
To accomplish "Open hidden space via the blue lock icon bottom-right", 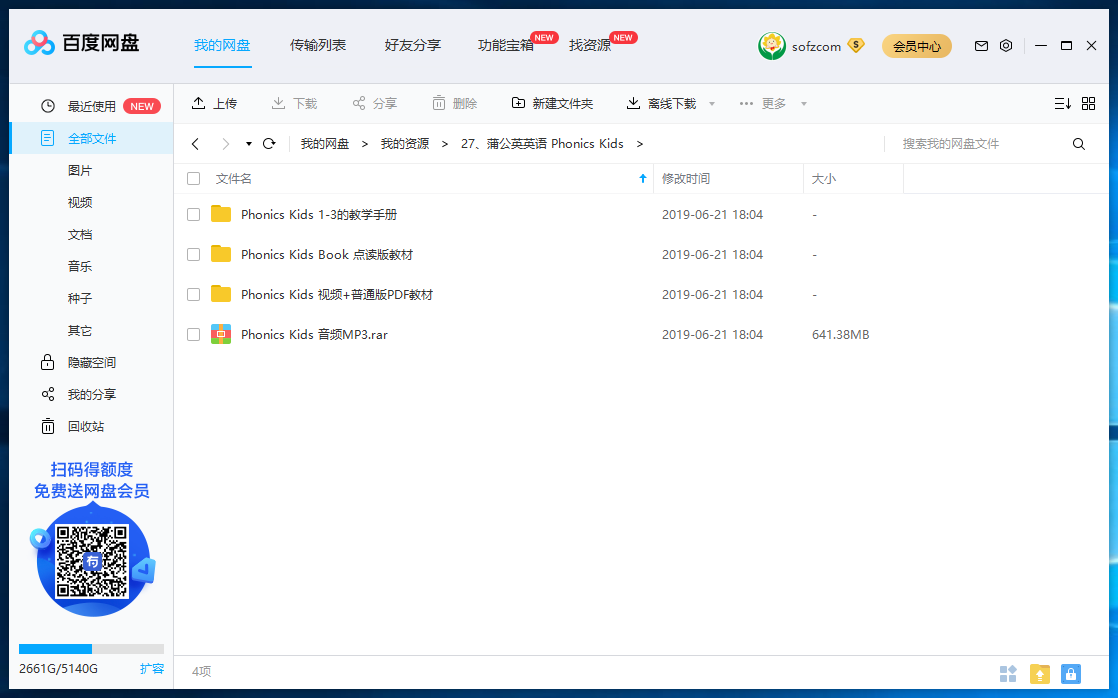I will click(1071, 674).
